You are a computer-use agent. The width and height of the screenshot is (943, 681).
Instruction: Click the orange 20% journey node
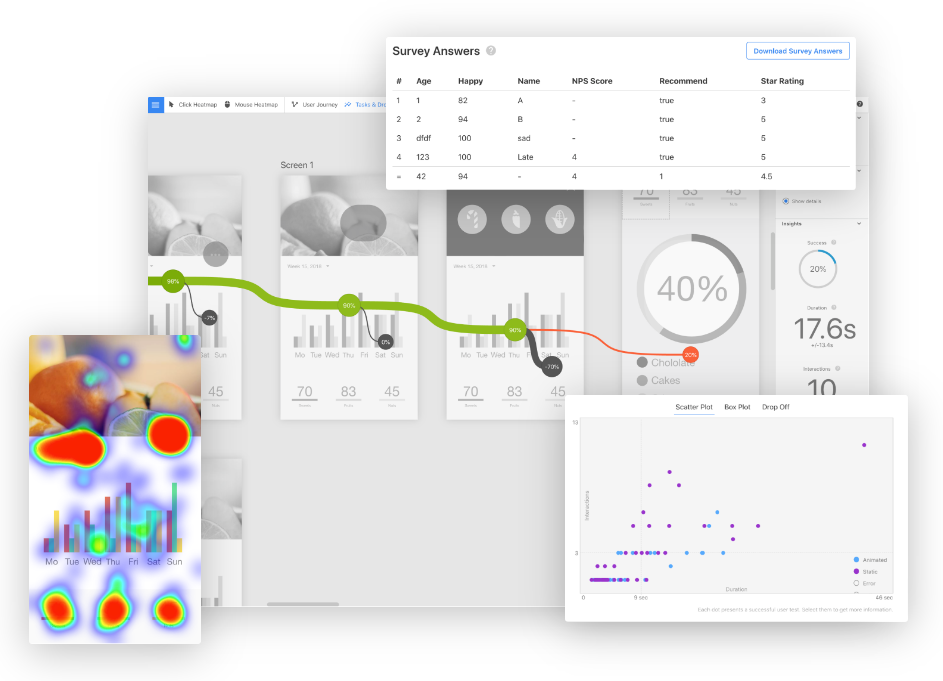click(x=690, y=355)
